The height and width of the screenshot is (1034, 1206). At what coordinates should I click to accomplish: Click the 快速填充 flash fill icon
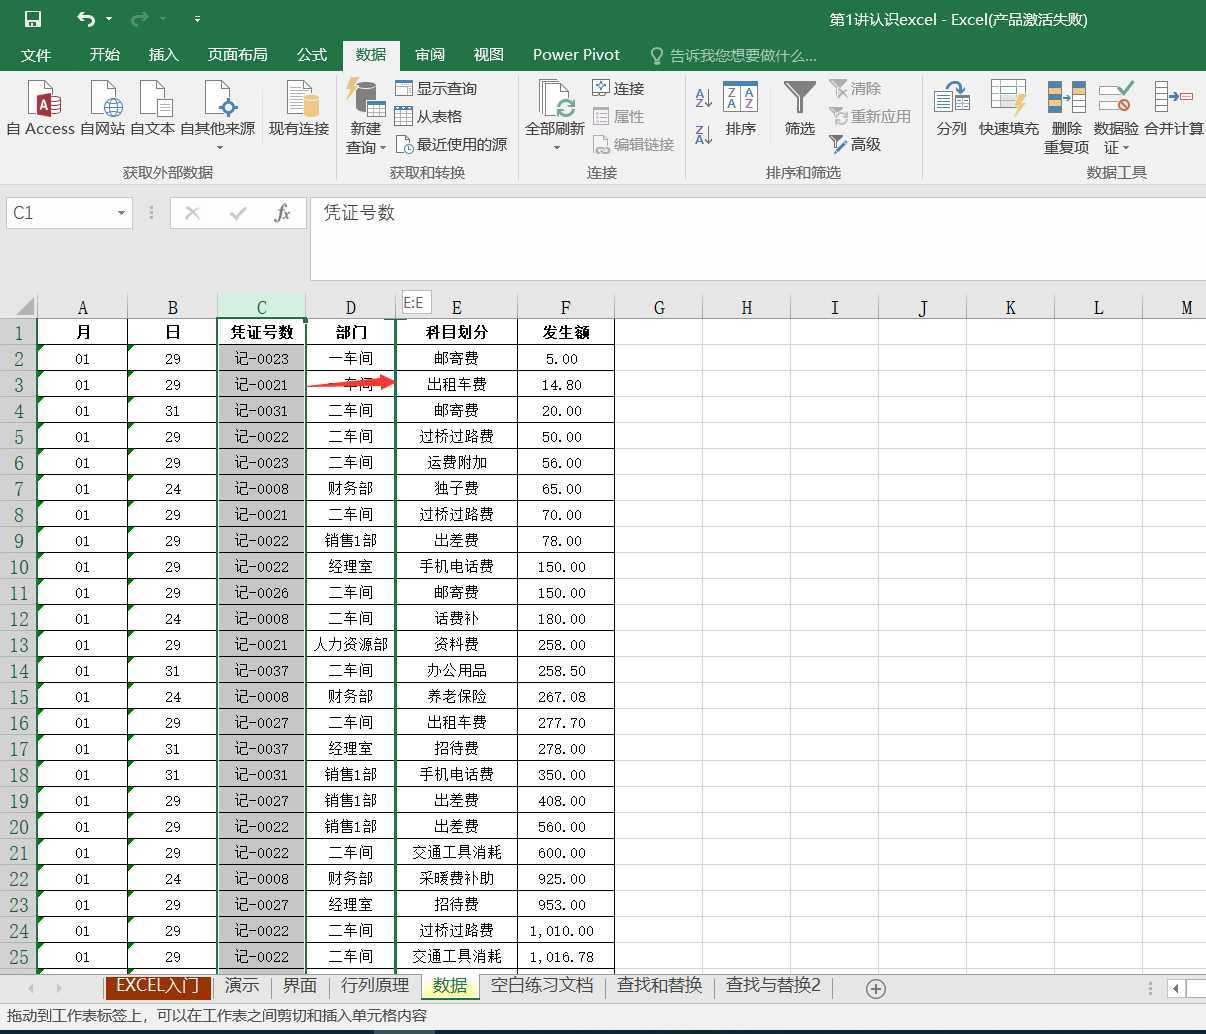point(1009,108)
